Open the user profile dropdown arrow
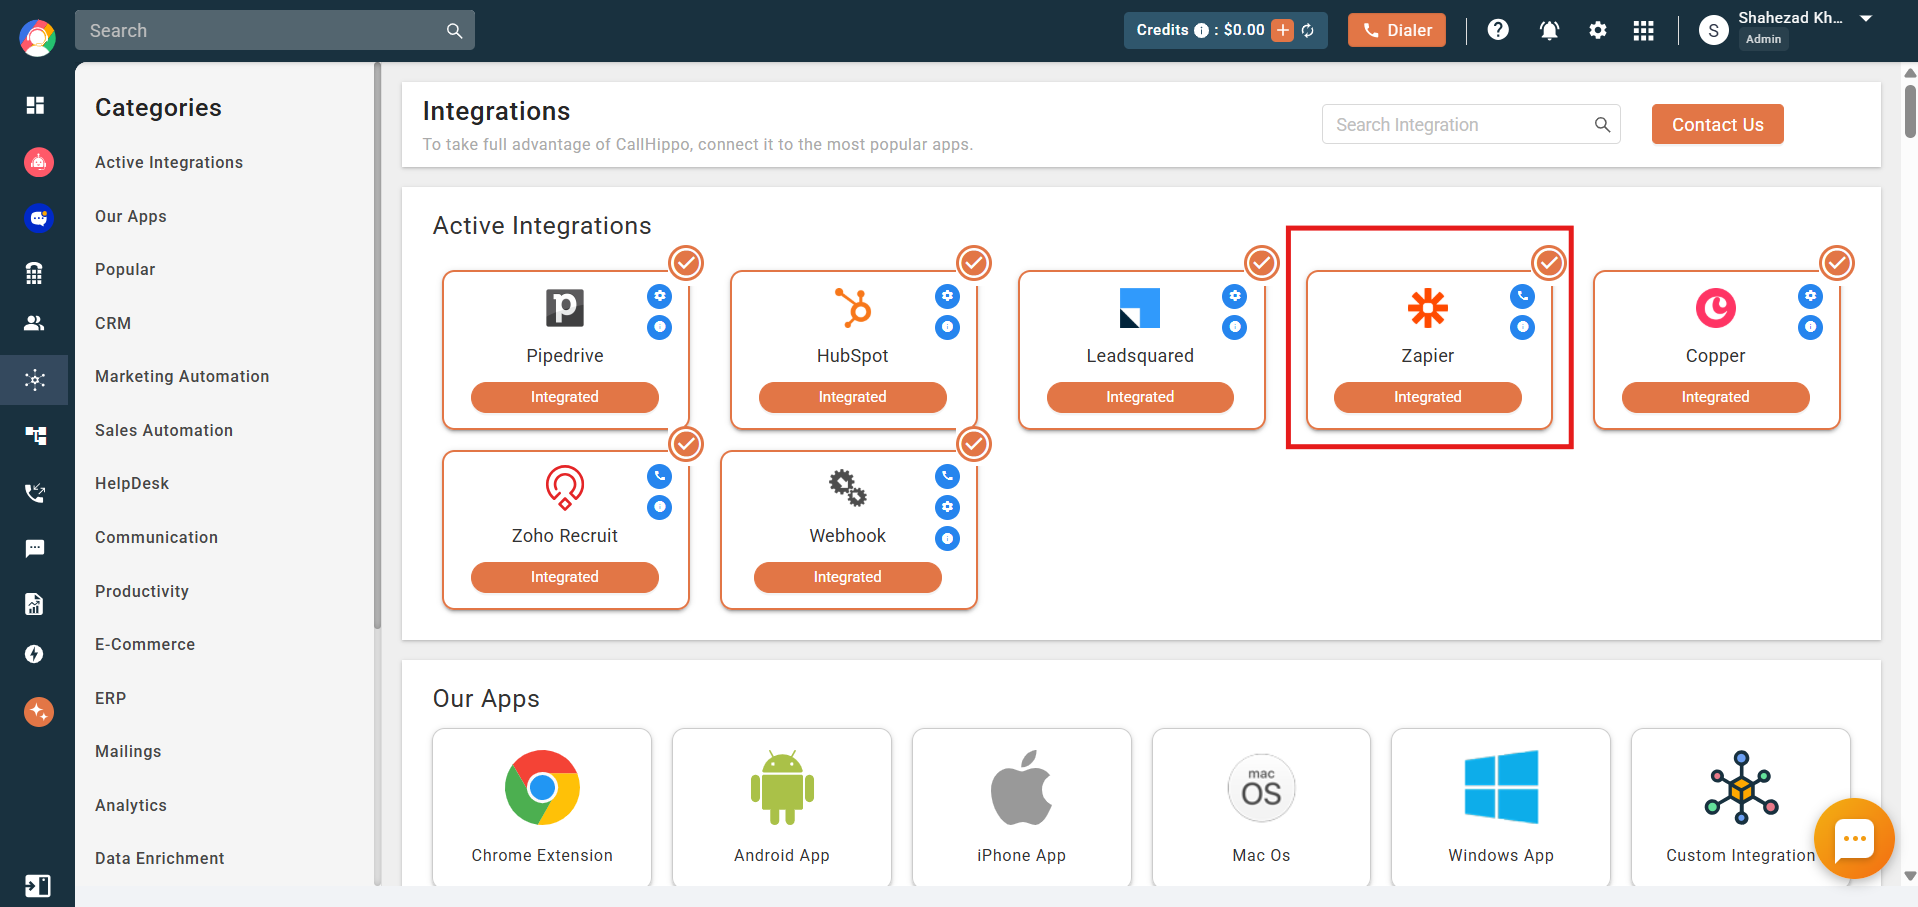Image resolution: width=1918 pixels, height=907 pixels. tap(1866, 19)
